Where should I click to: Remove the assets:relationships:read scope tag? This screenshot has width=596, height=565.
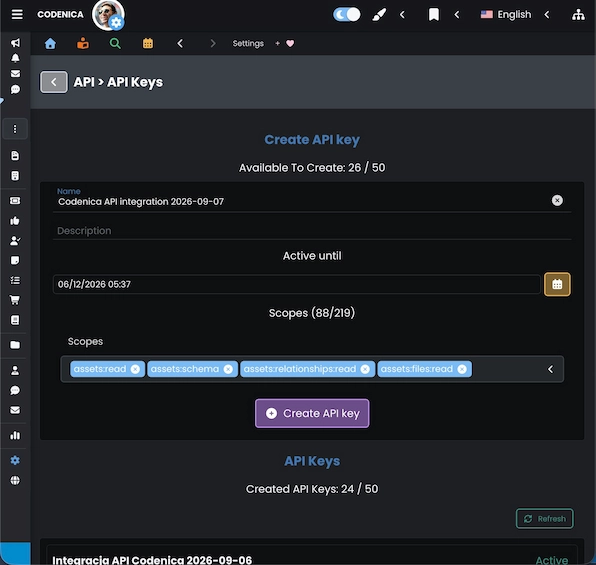365,369
